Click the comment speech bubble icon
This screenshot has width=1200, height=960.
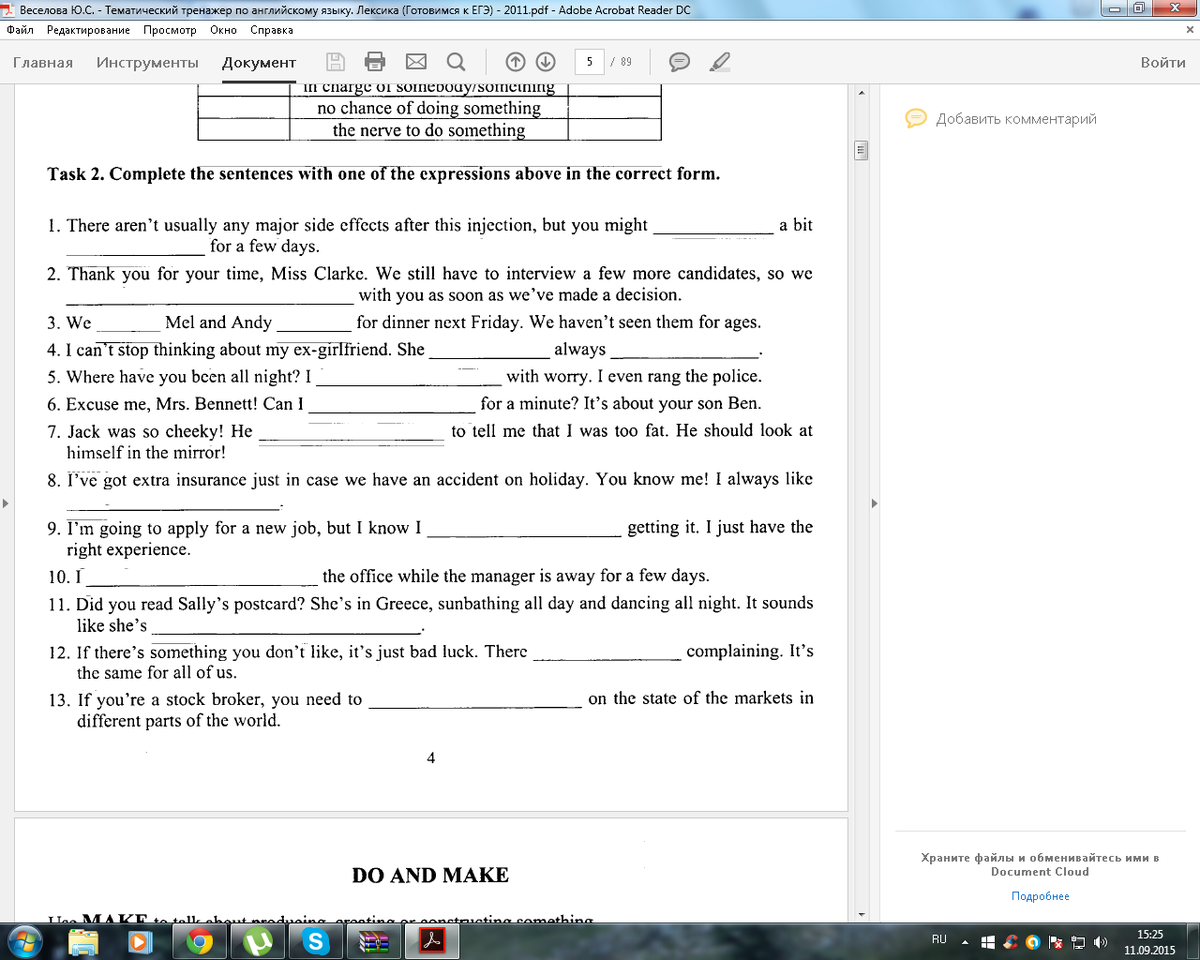tap(679, 62)
